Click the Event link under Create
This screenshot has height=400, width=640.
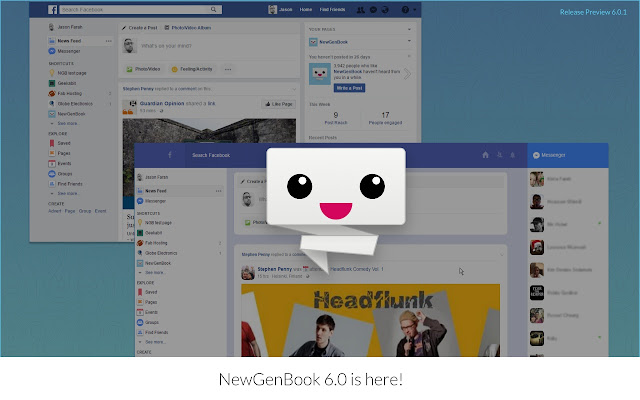100,211
